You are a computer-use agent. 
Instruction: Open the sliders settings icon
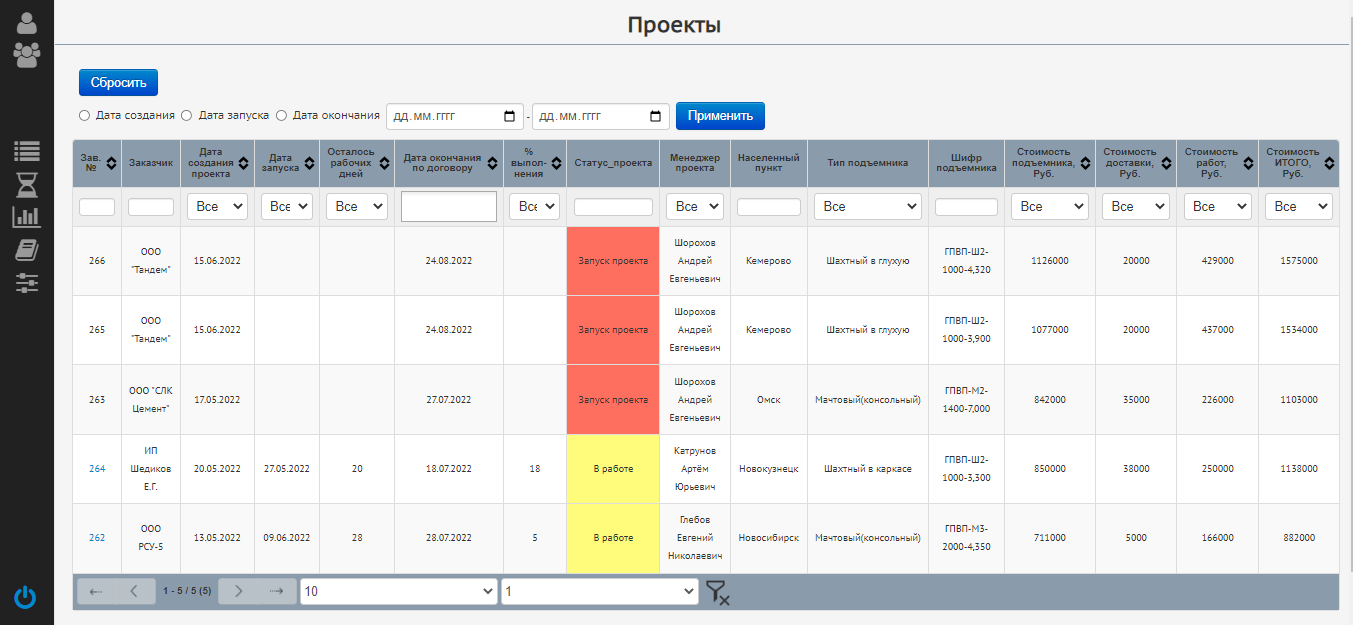27,282
